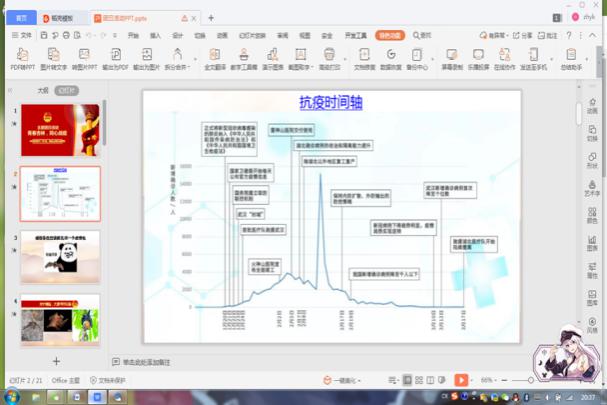Open a new document tab with plus
This screenshot has height=405, width=607.
click(x=211, y=18)
